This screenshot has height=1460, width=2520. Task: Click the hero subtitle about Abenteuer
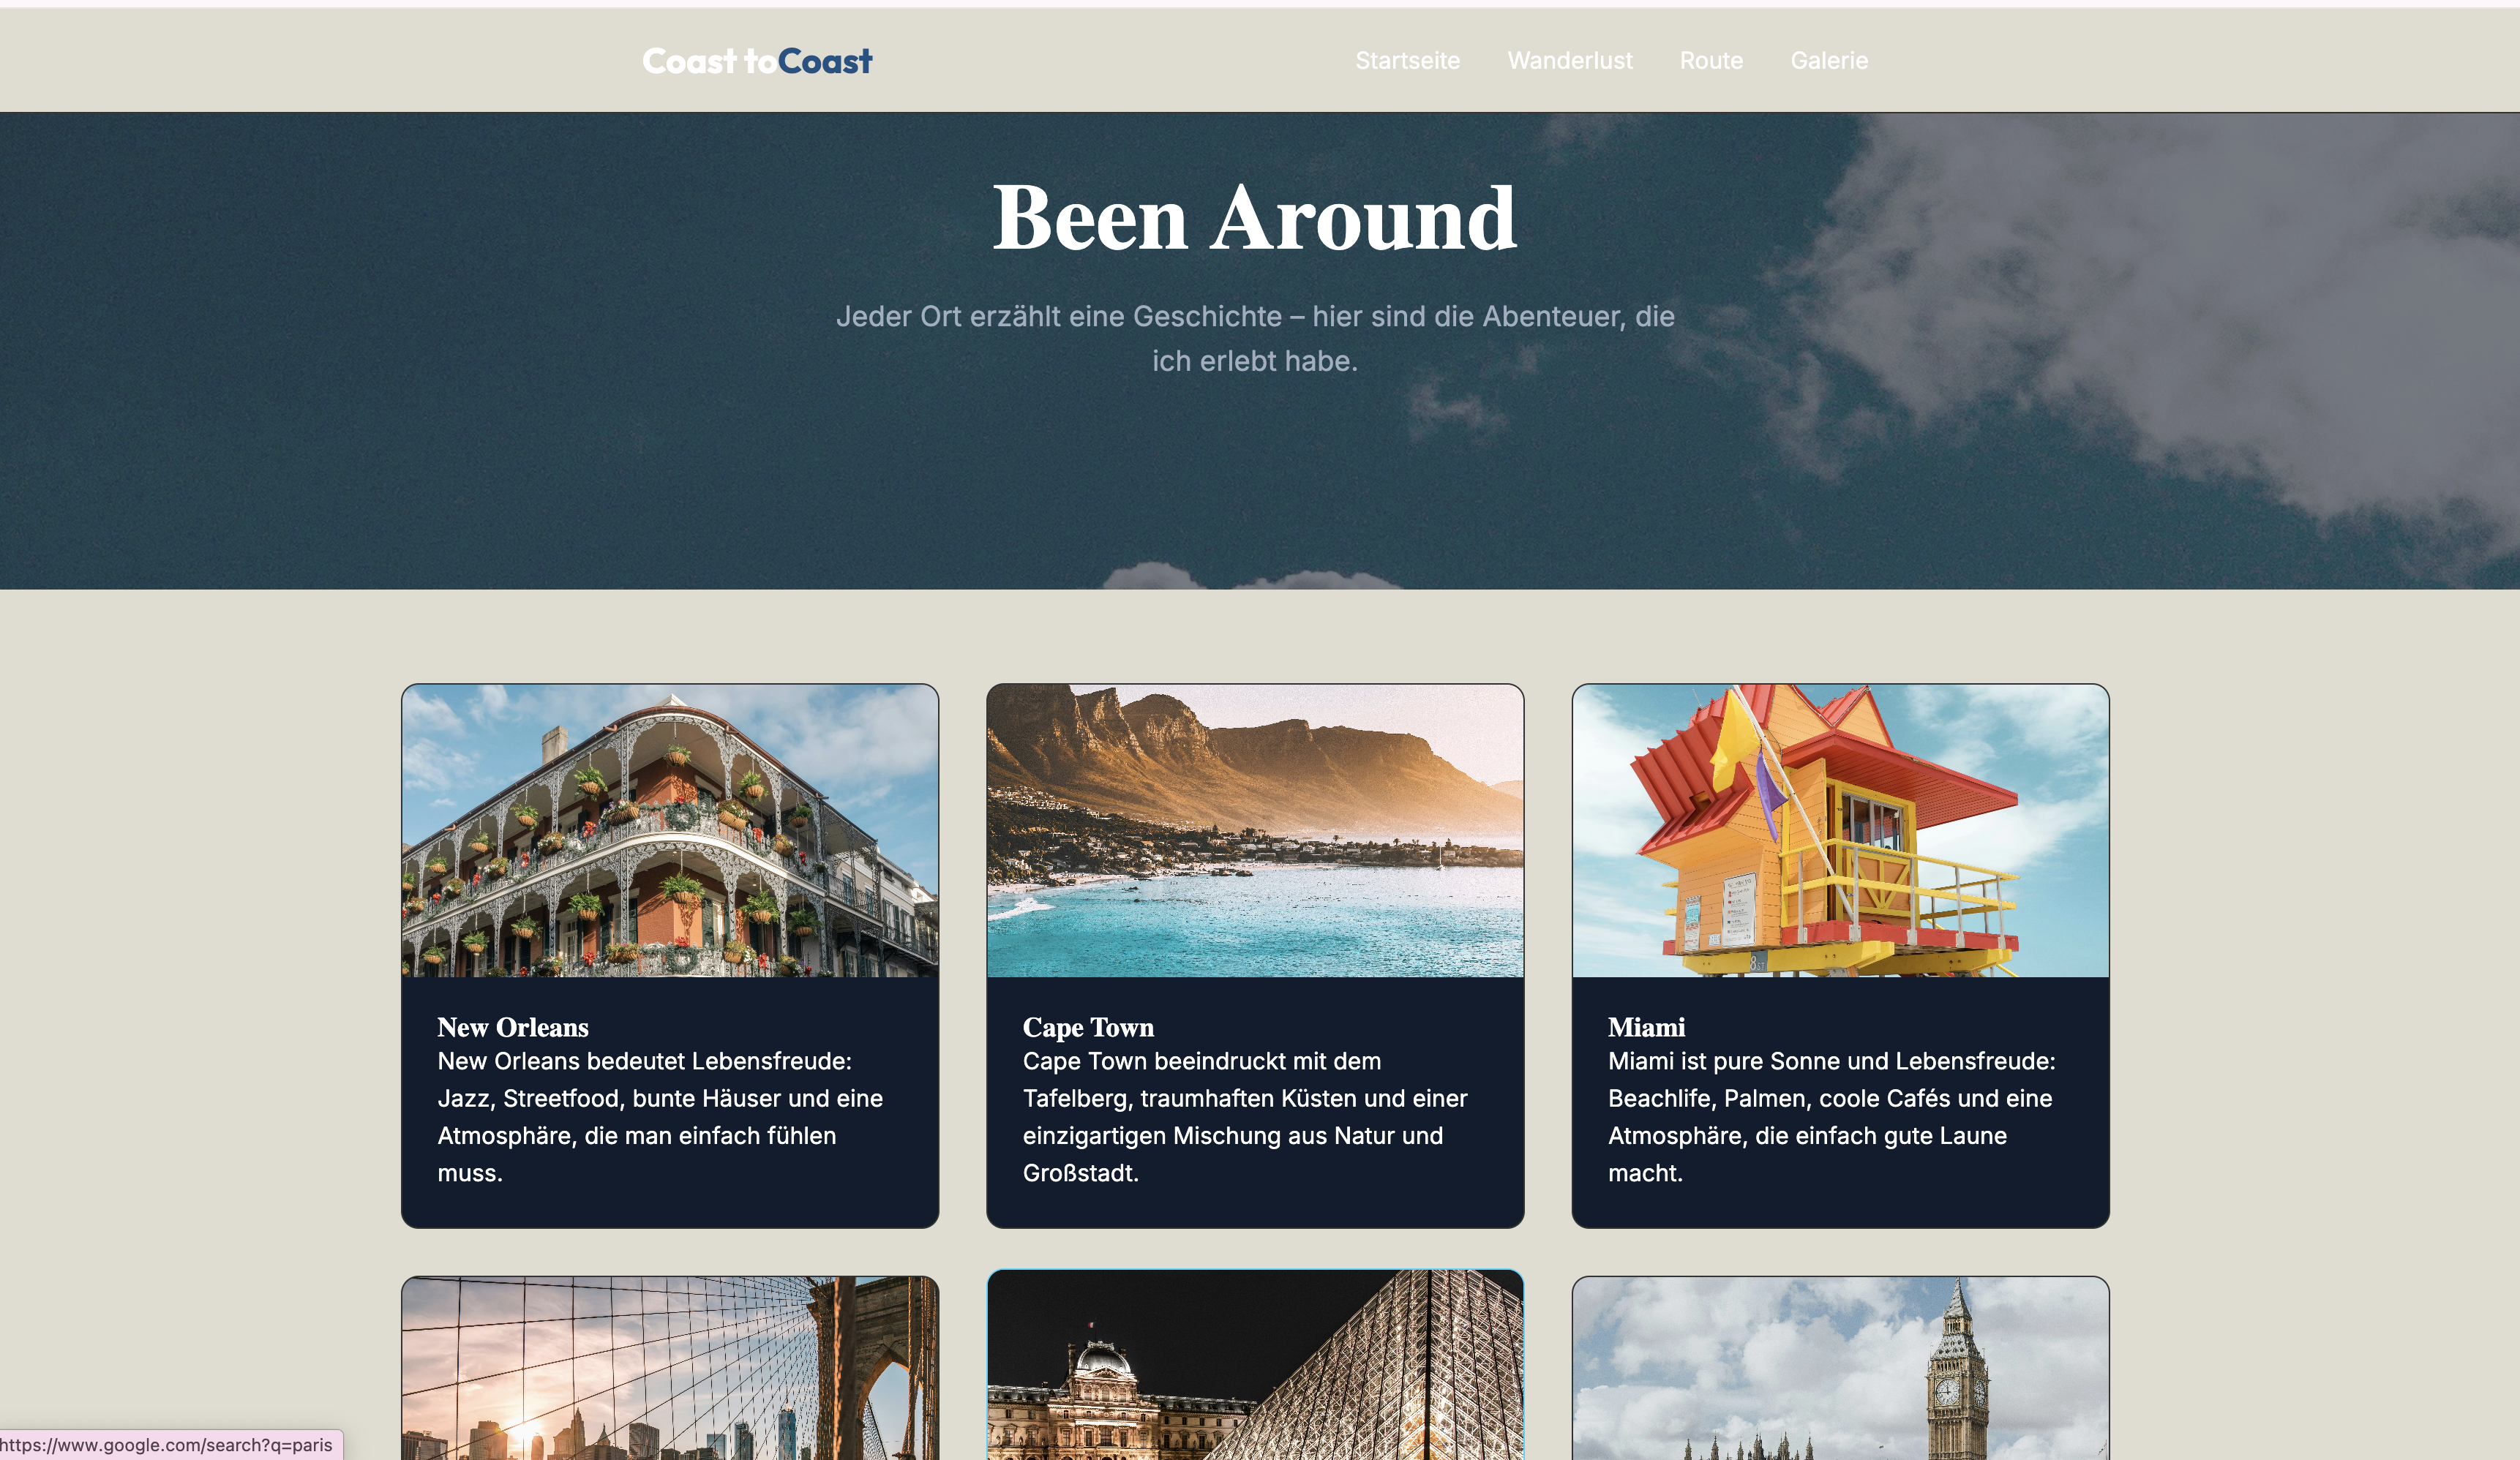coord(1254,338)
